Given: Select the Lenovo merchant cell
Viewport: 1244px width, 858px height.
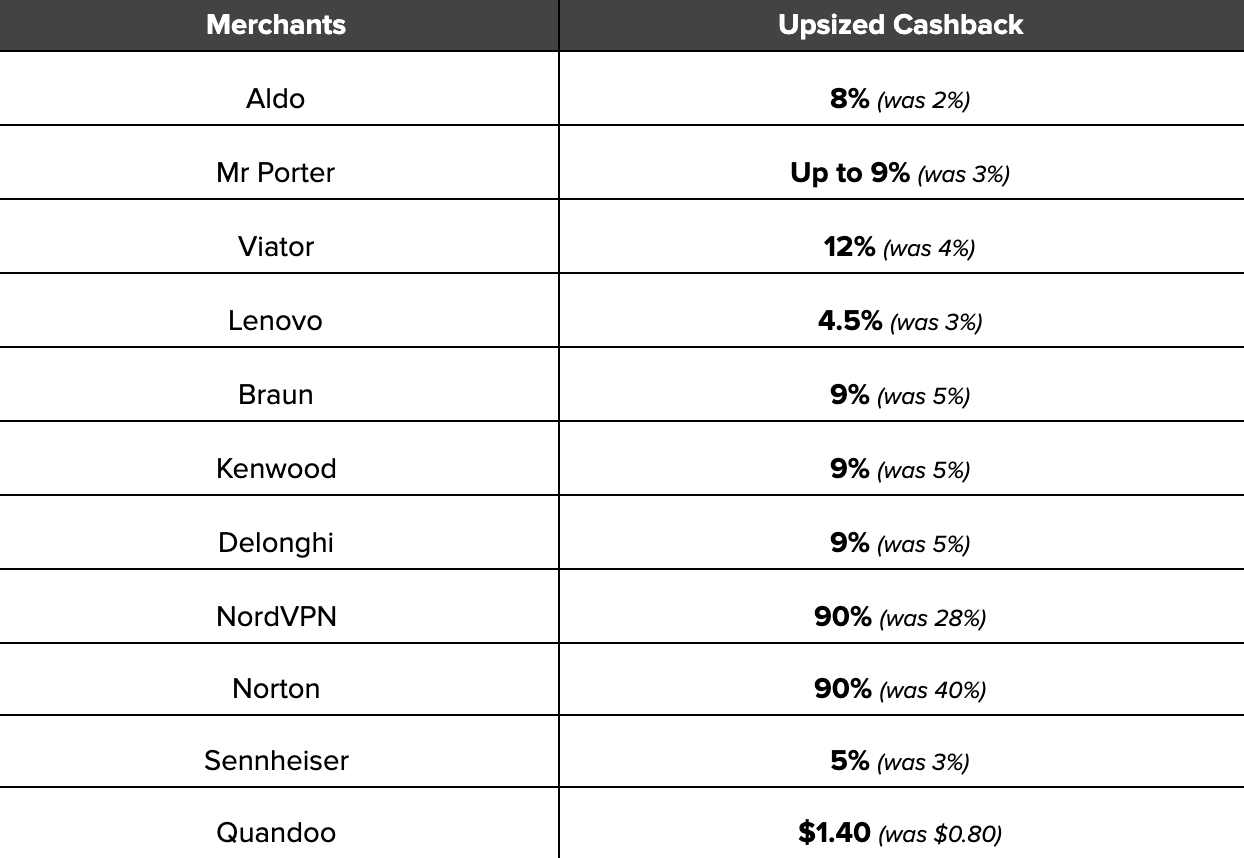Looking at the screenshot, I should pos(276,321).
